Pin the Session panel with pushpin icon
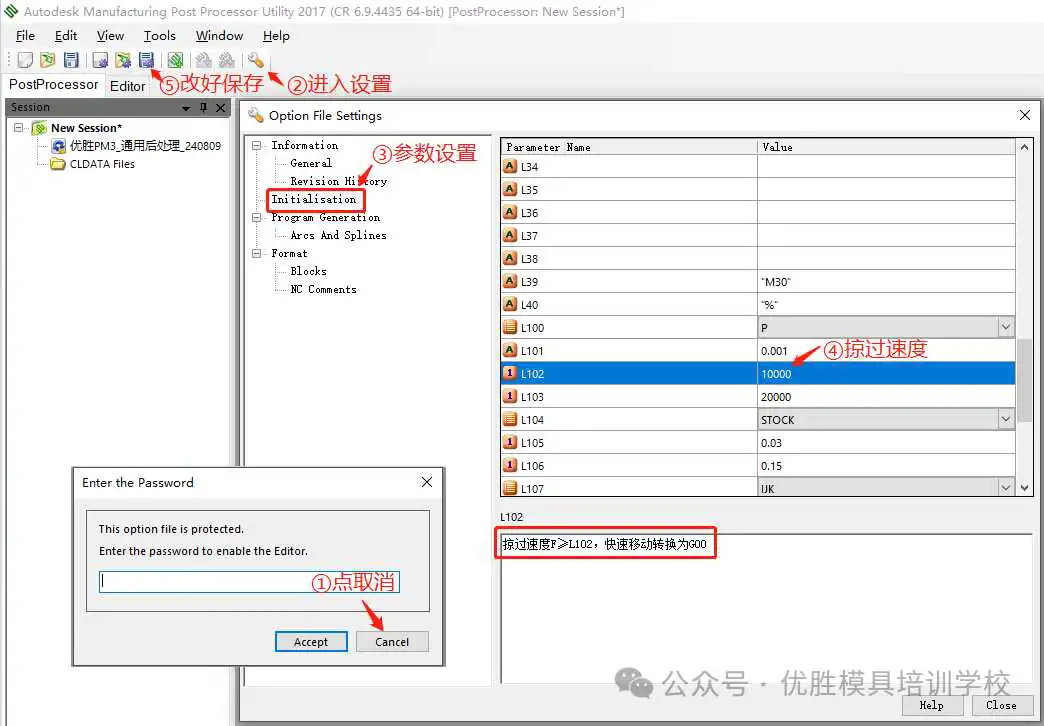Viewport: 1044px width, 726px height. [x=204, y=107]
